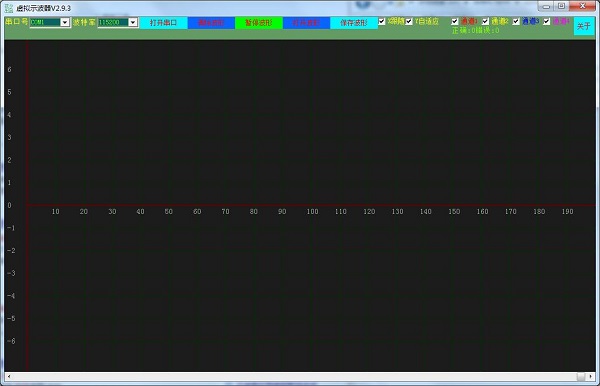
Task: Uncheck the yellow 通道2 checkbox
Action: 485,21
